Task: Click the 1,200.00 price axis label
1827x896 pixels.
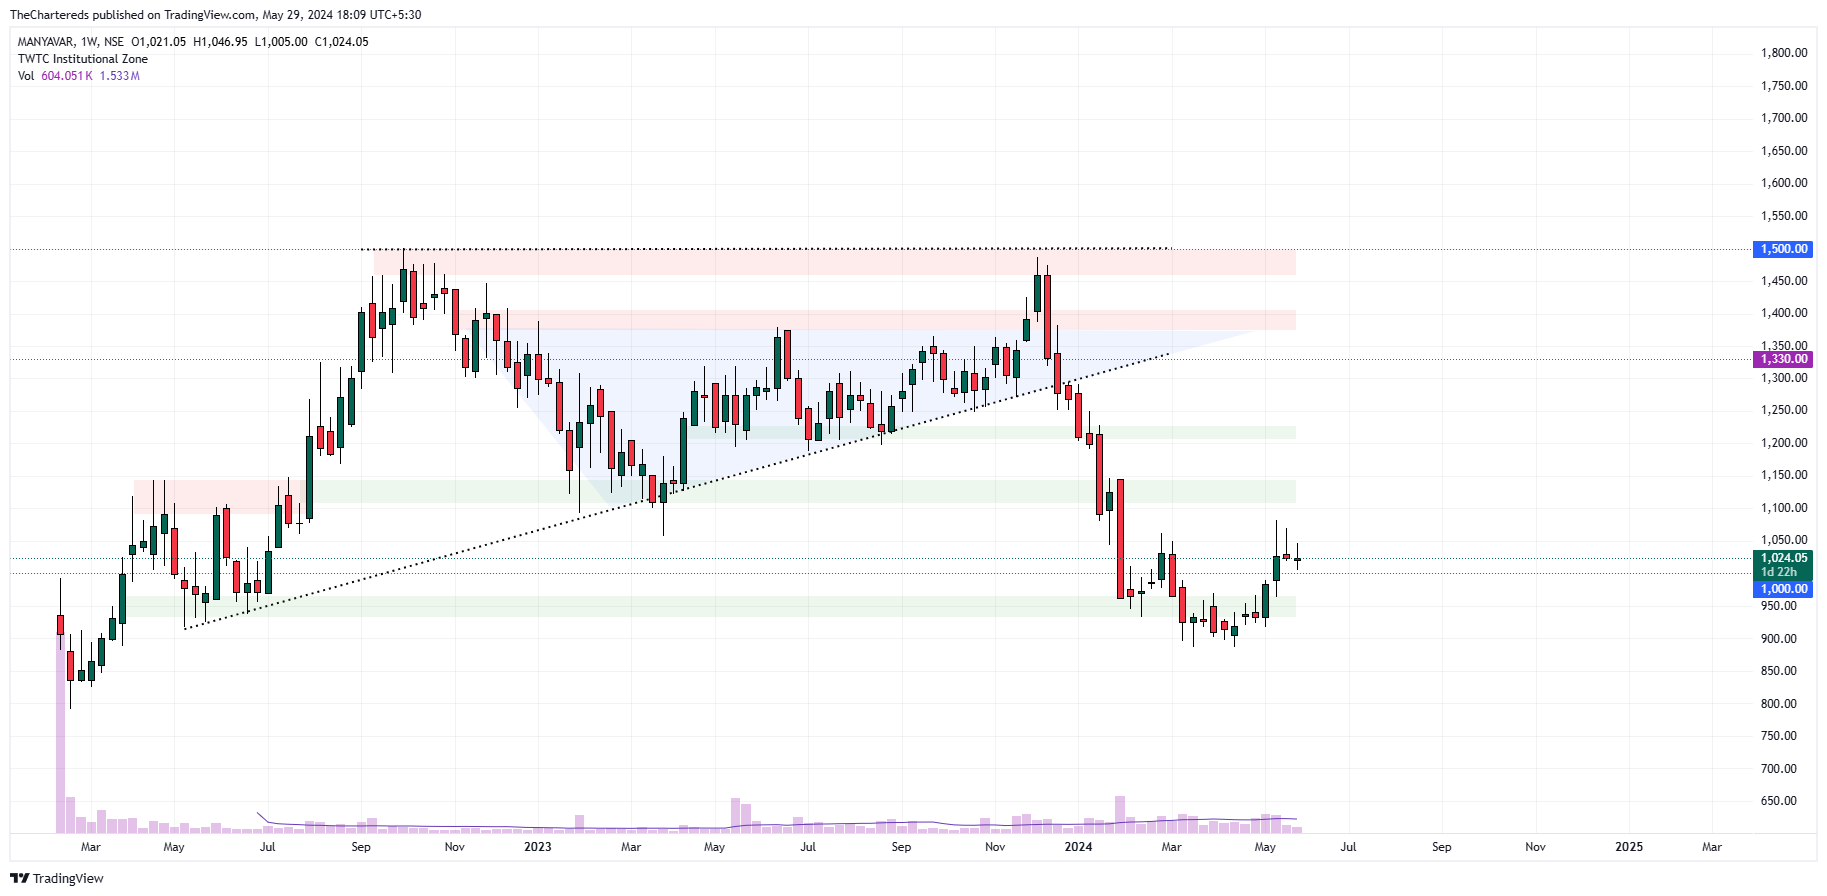Action: point(1784,443)
